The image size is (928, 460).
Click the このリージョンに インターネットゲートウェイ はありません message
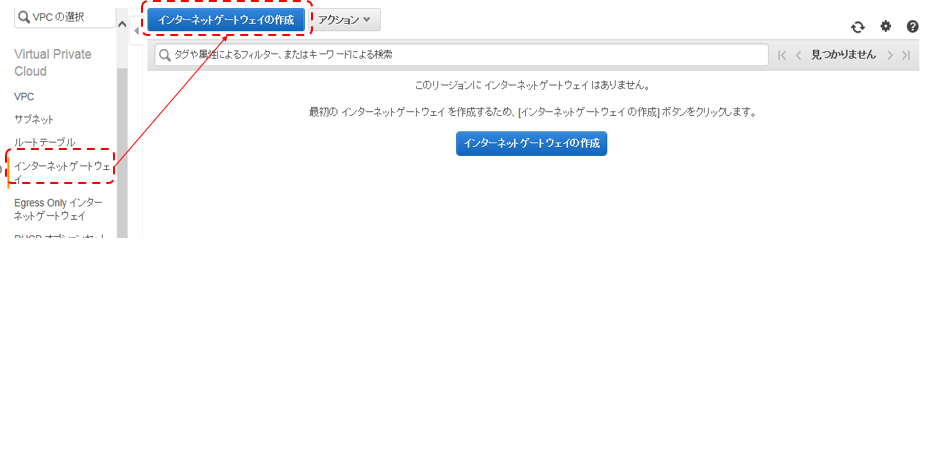(533, 85)
